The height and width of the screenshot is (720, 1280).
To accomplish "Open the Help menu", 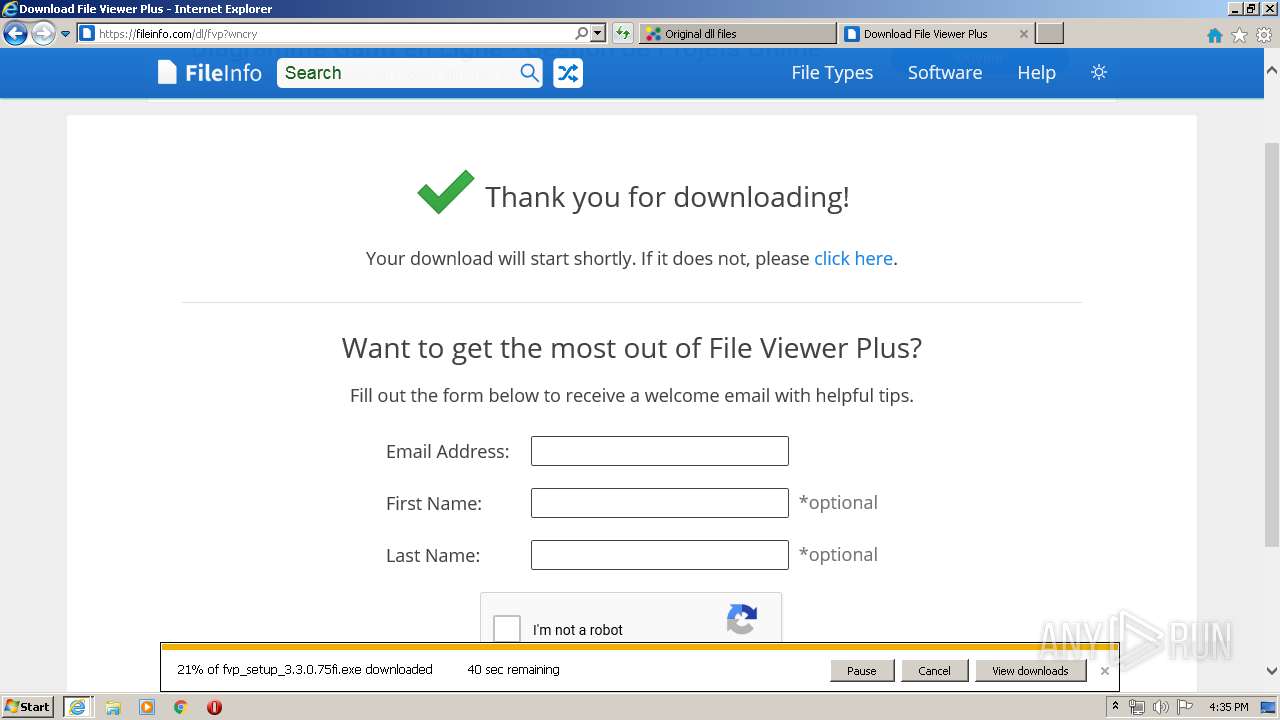I will (1036, 73).
